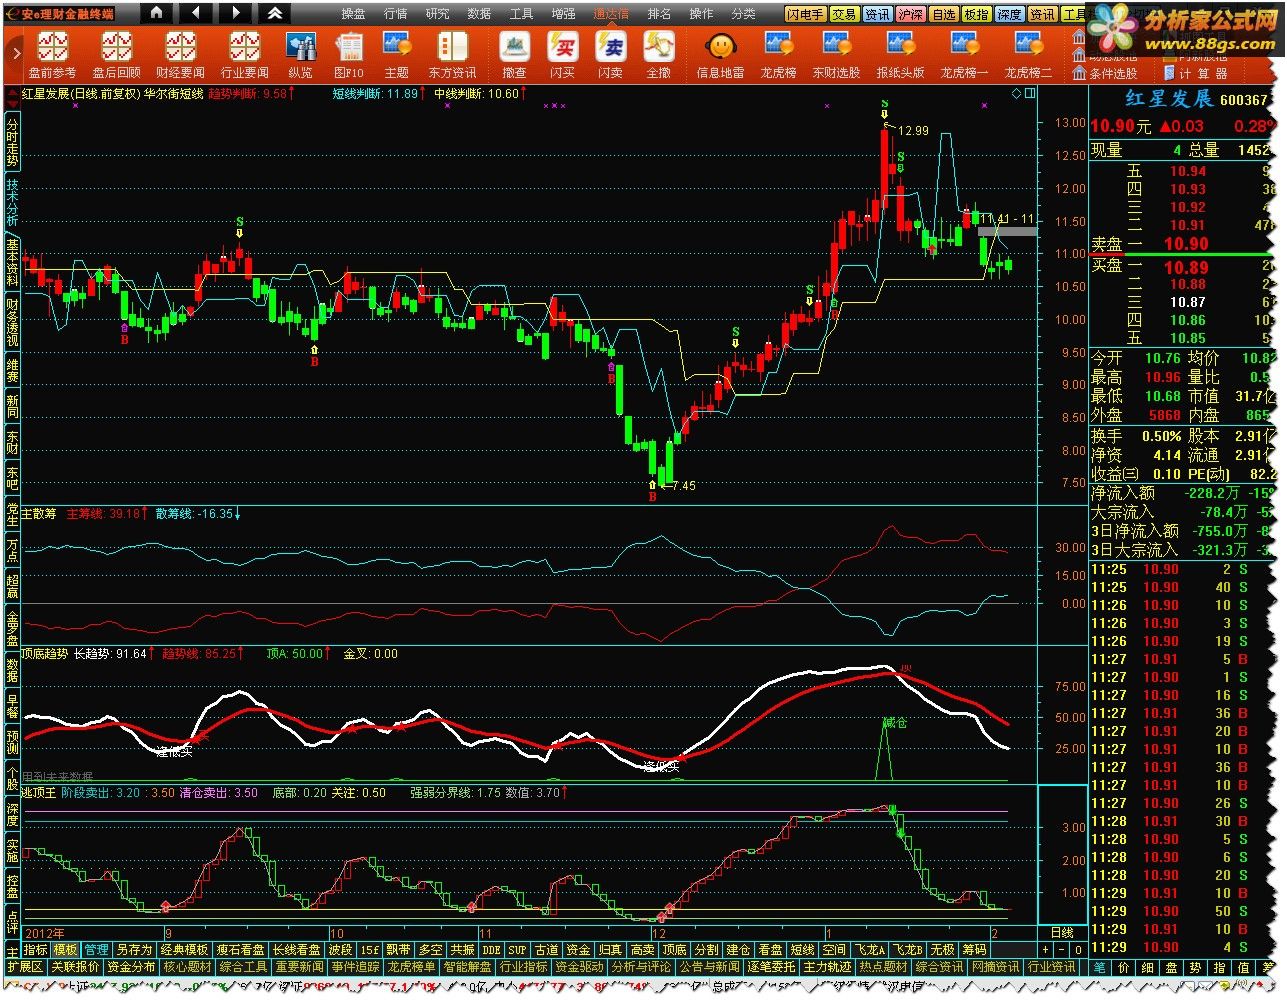
Task: Apply the 经典模板 template
Action: coord(184,949)
